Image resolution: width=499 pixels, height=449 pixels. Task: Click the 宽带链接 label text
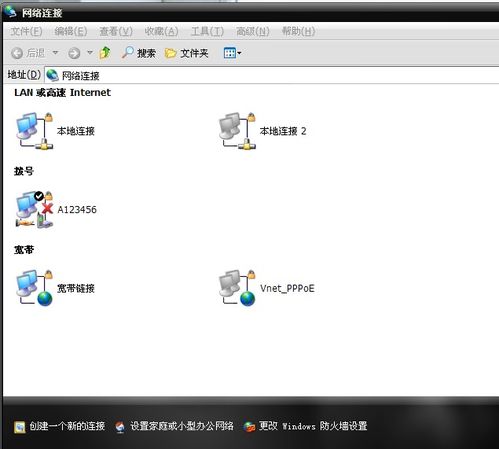click(x=76, y=288)
